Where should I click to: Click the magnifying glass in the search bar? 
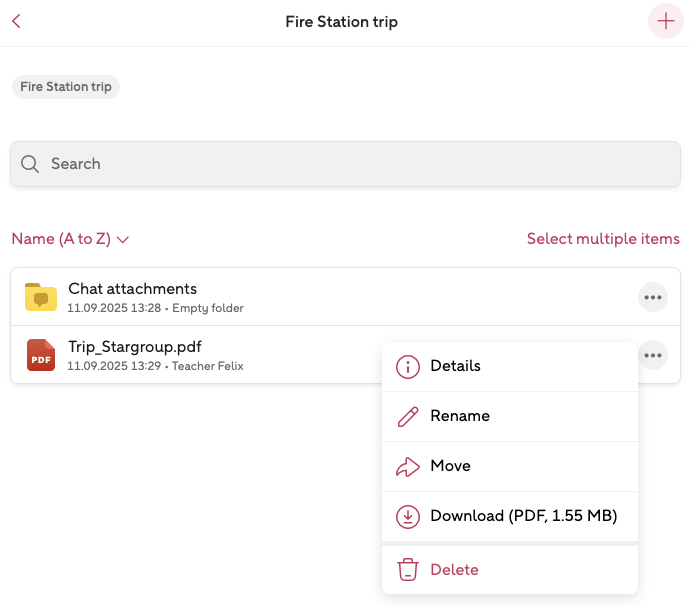click(30, 164)
